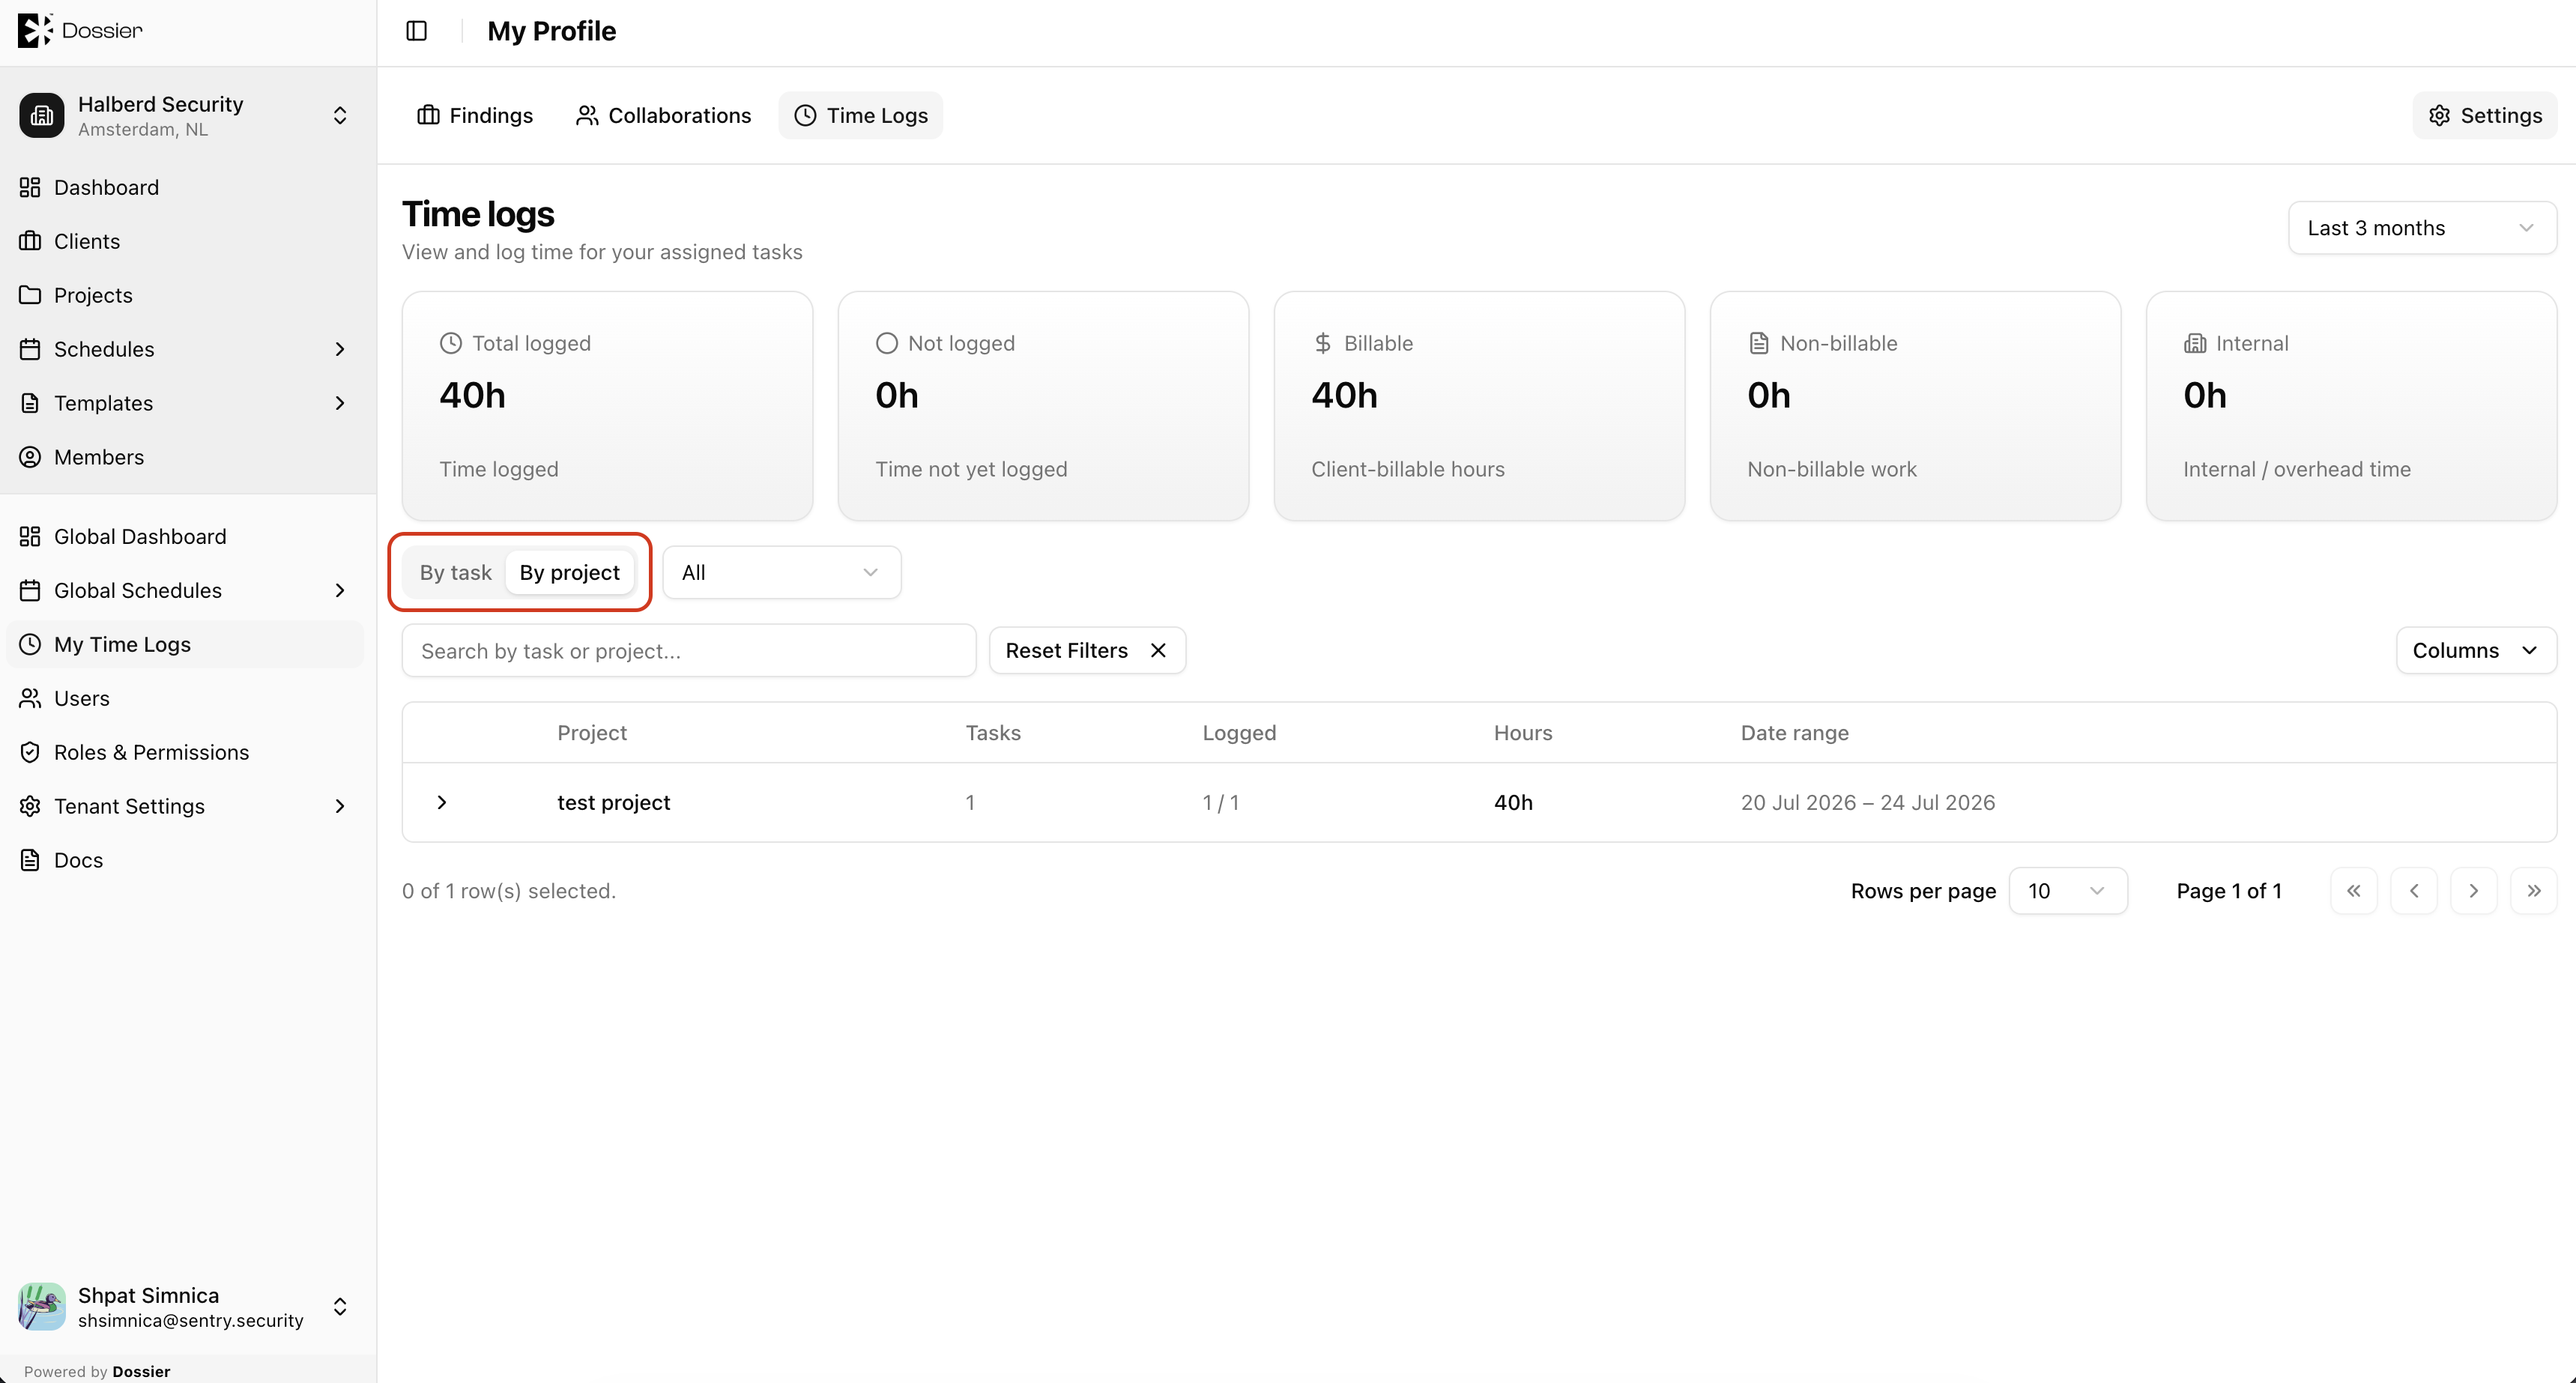Go to the previous page

click(2413, 890)
